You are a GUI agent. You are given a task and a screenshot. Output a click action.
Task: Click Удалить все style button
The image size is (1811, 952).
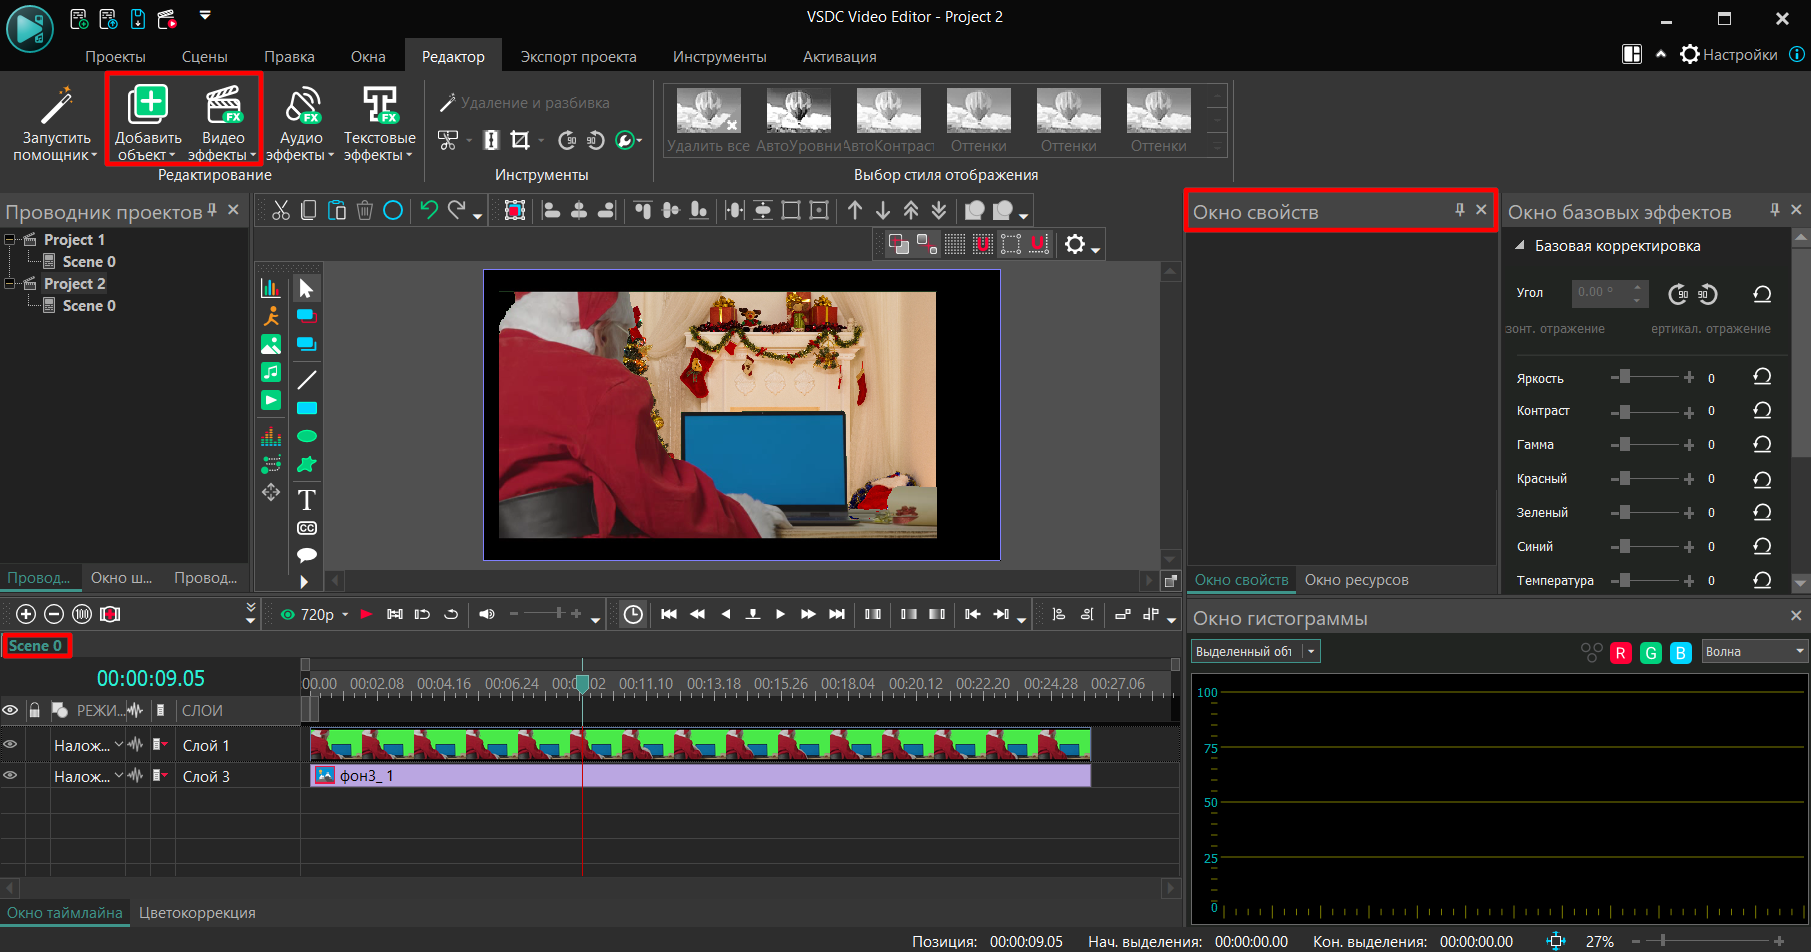(x=708, y=120)
